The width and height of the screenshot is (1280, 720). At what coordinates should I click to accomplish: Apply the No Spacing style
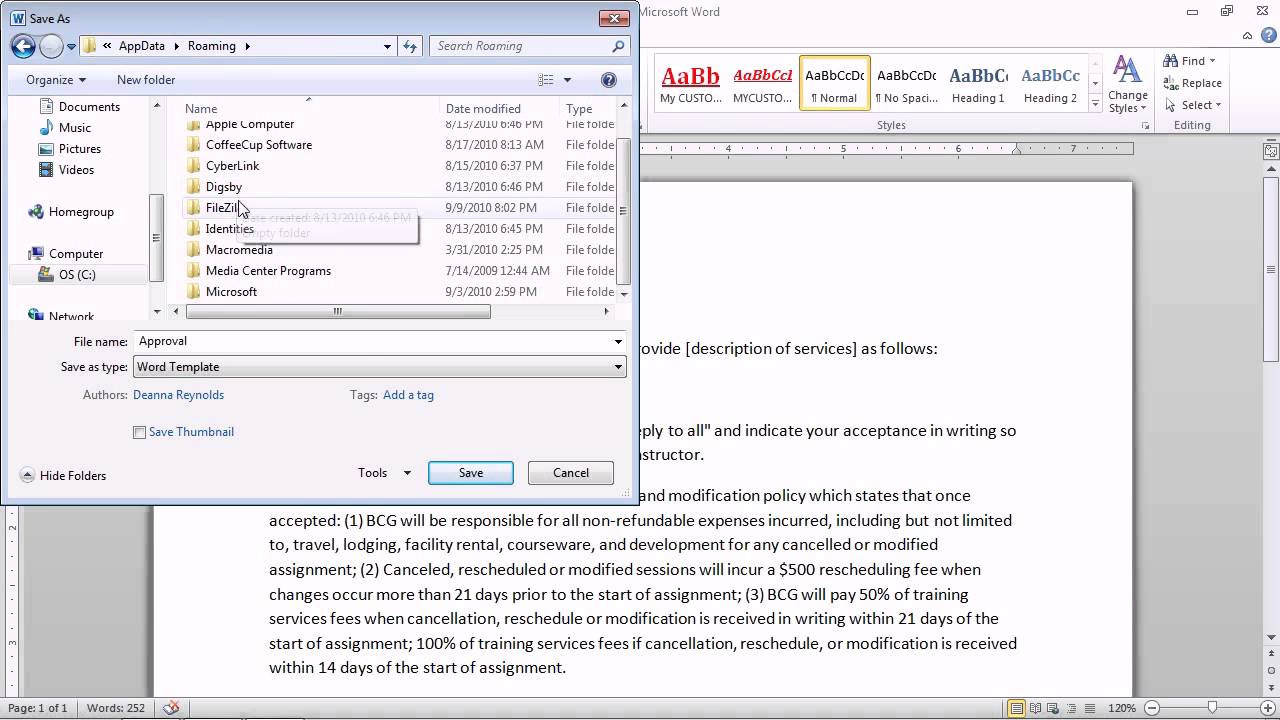(906, 83)
